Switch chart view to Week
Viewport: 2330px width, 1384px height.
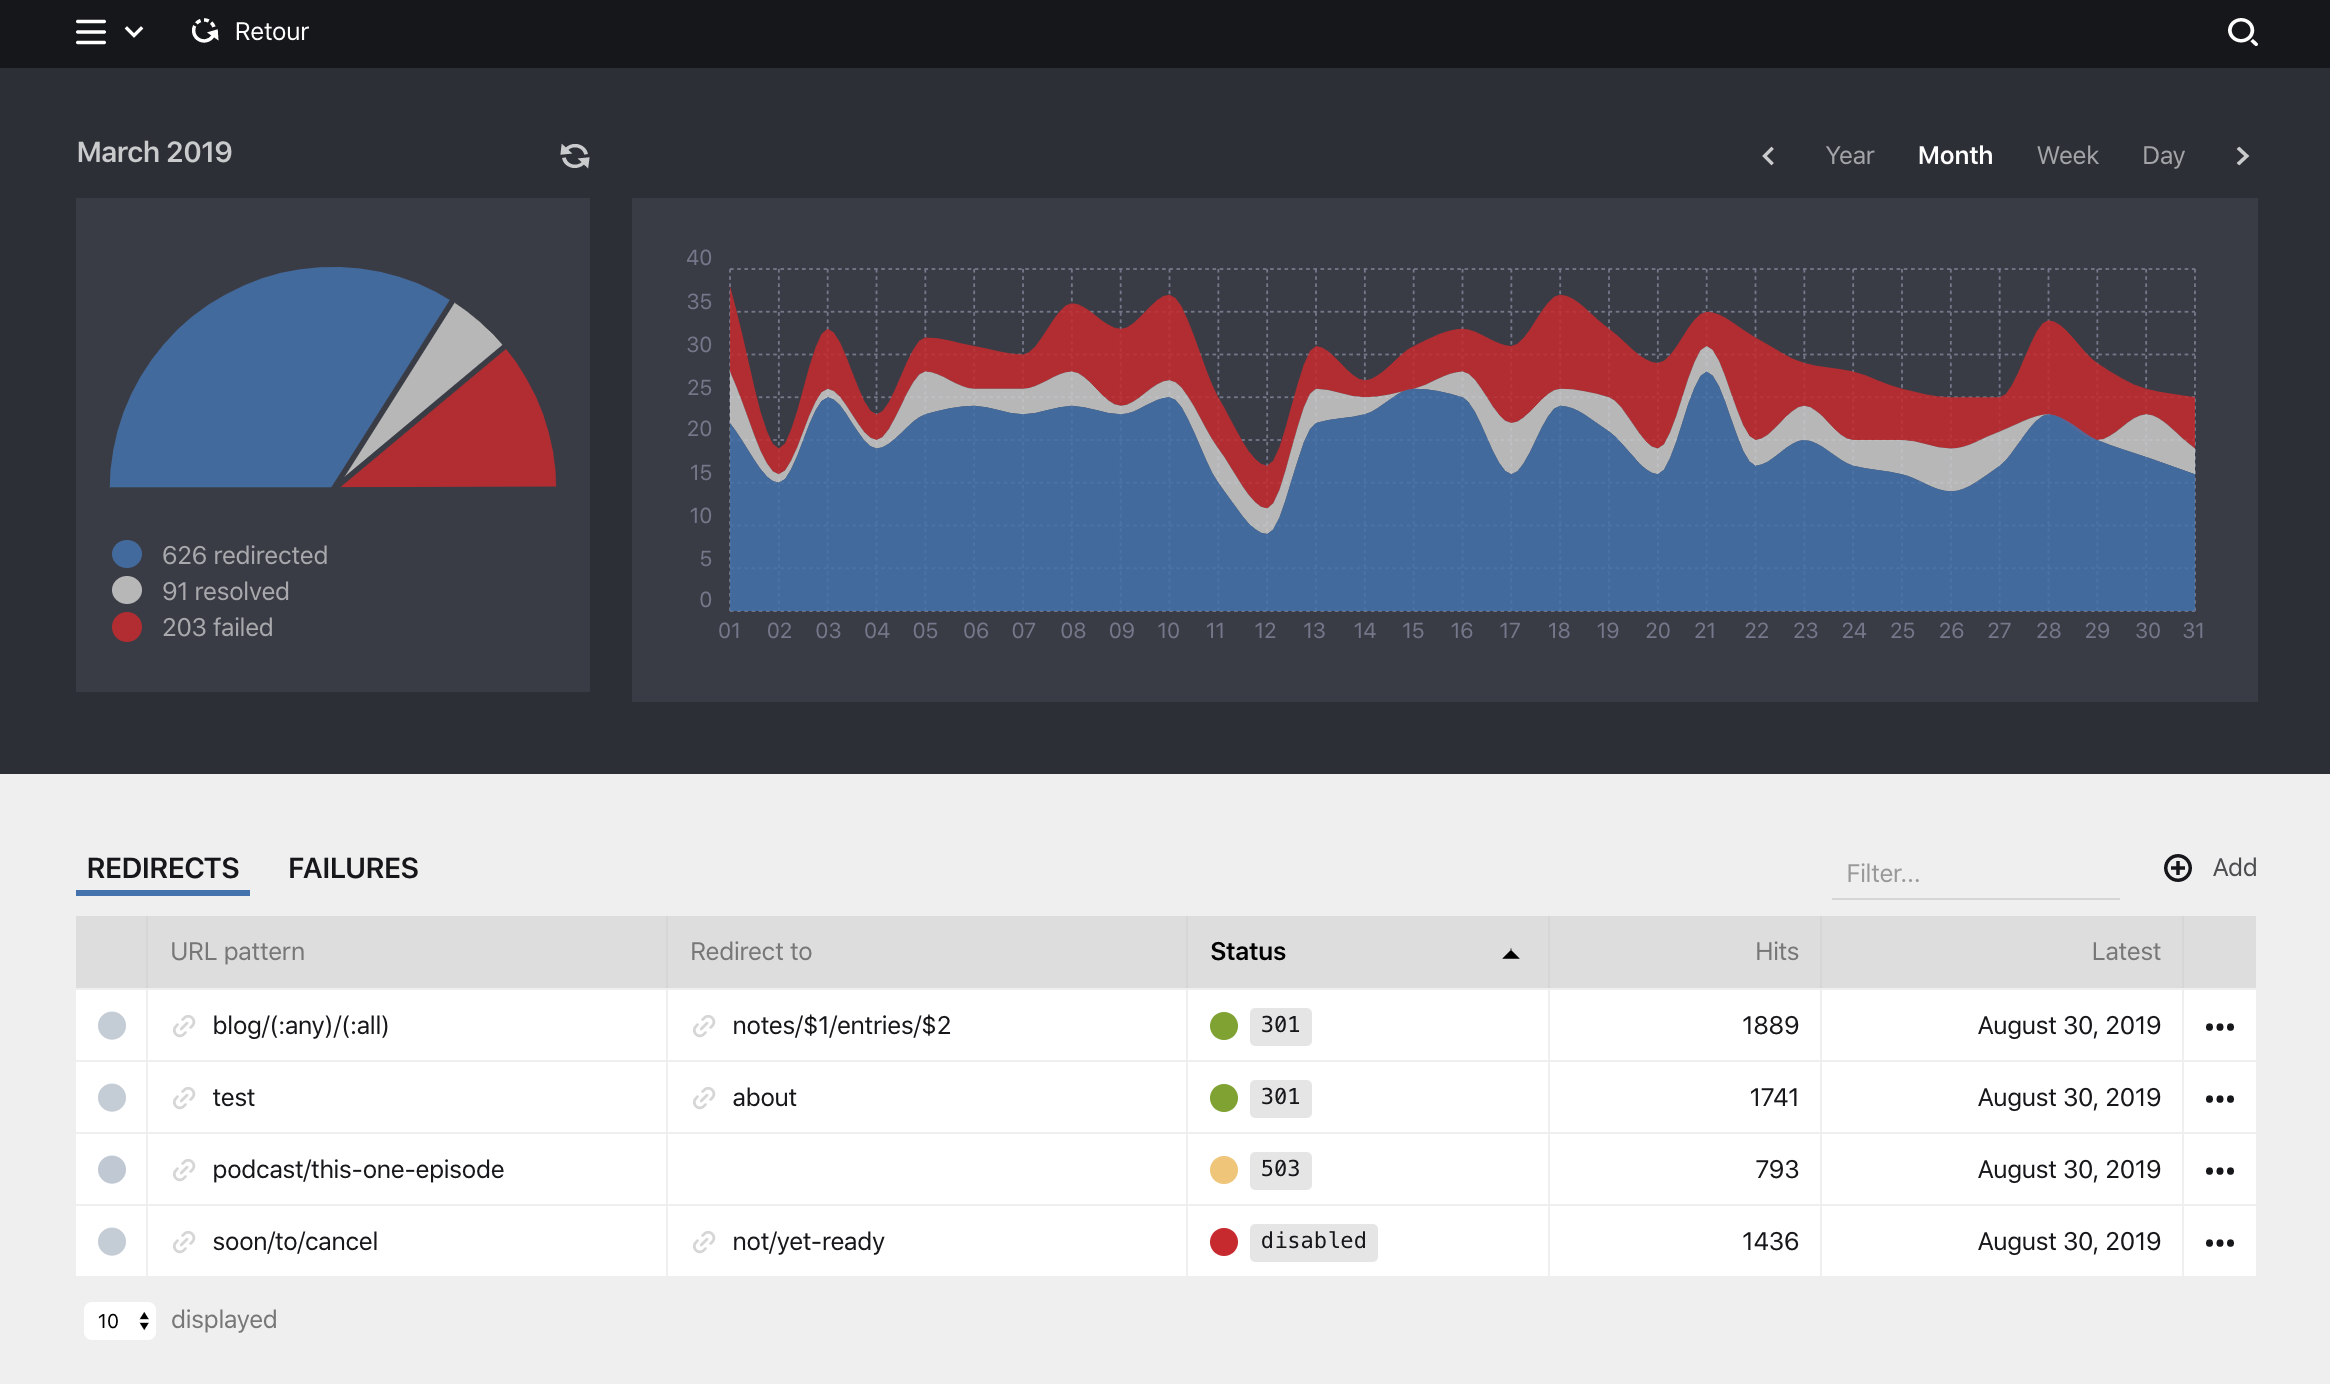tap(2067, 156)
